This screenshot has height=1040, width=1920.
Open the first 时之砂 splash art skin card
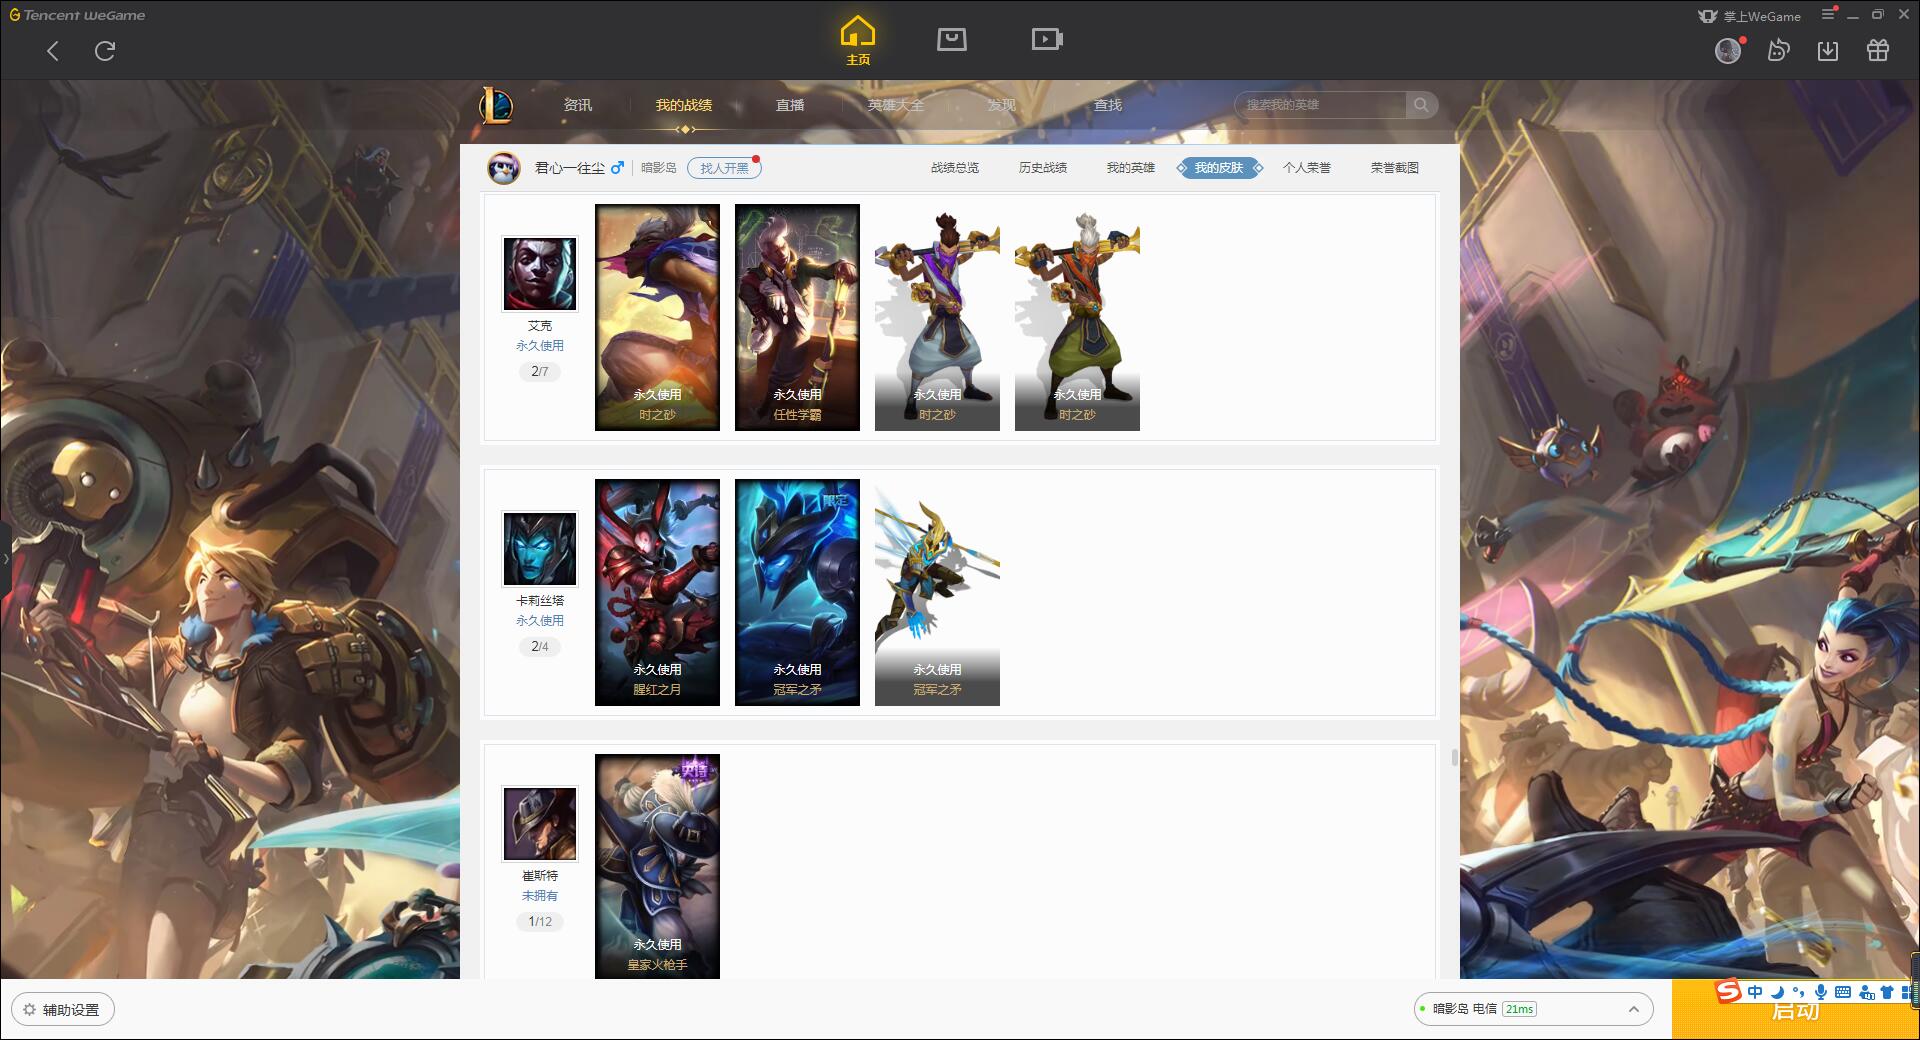tap(657, 318)
